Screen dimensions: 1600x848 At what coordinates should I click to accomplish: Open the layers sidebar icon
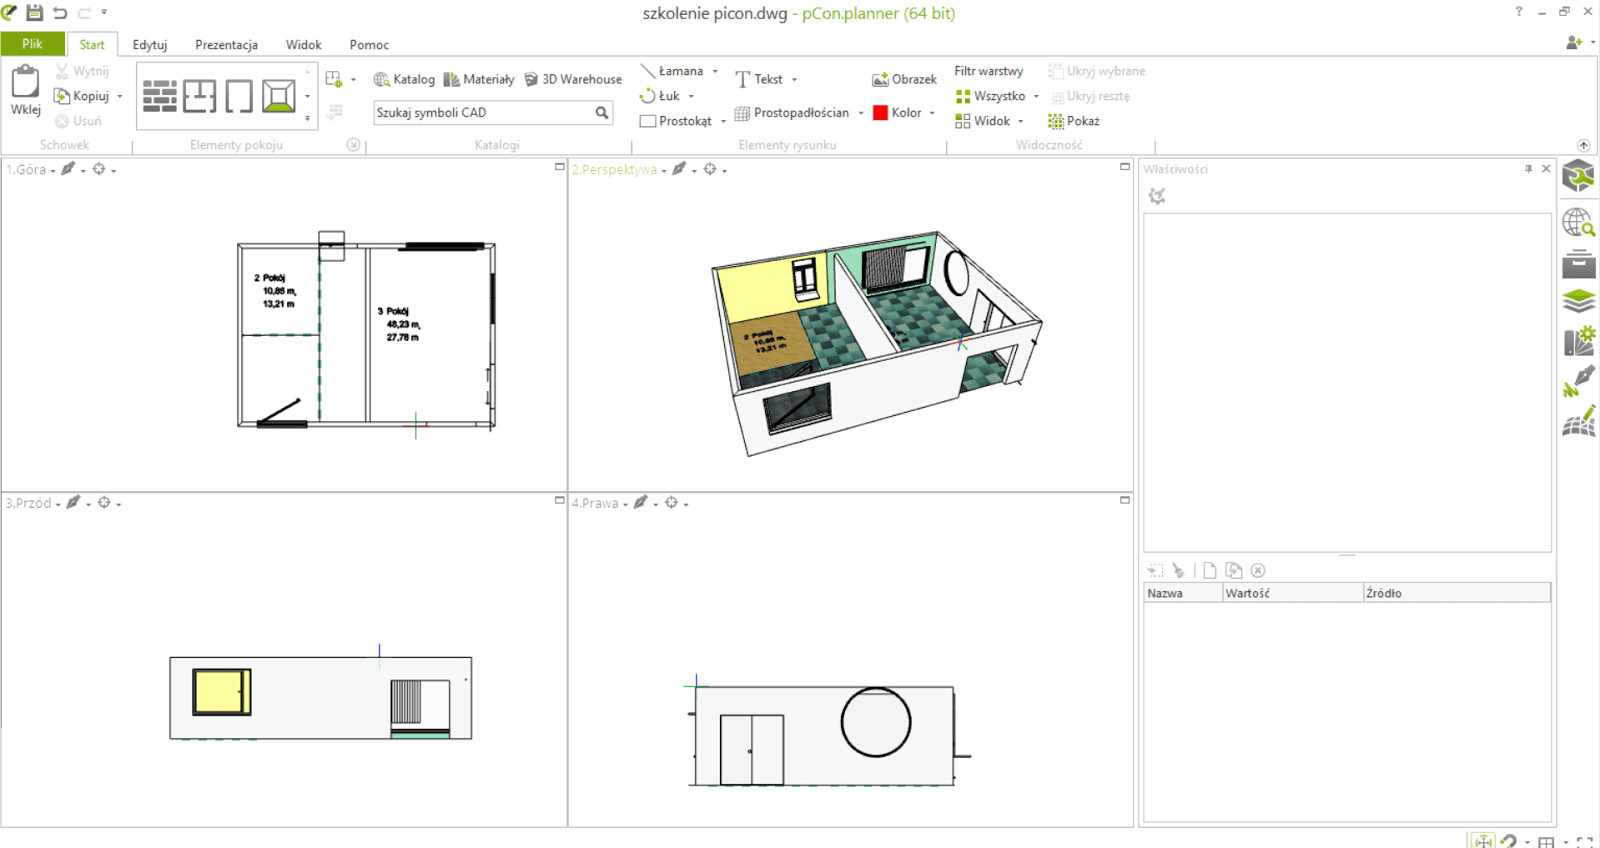pos(1579,300)
